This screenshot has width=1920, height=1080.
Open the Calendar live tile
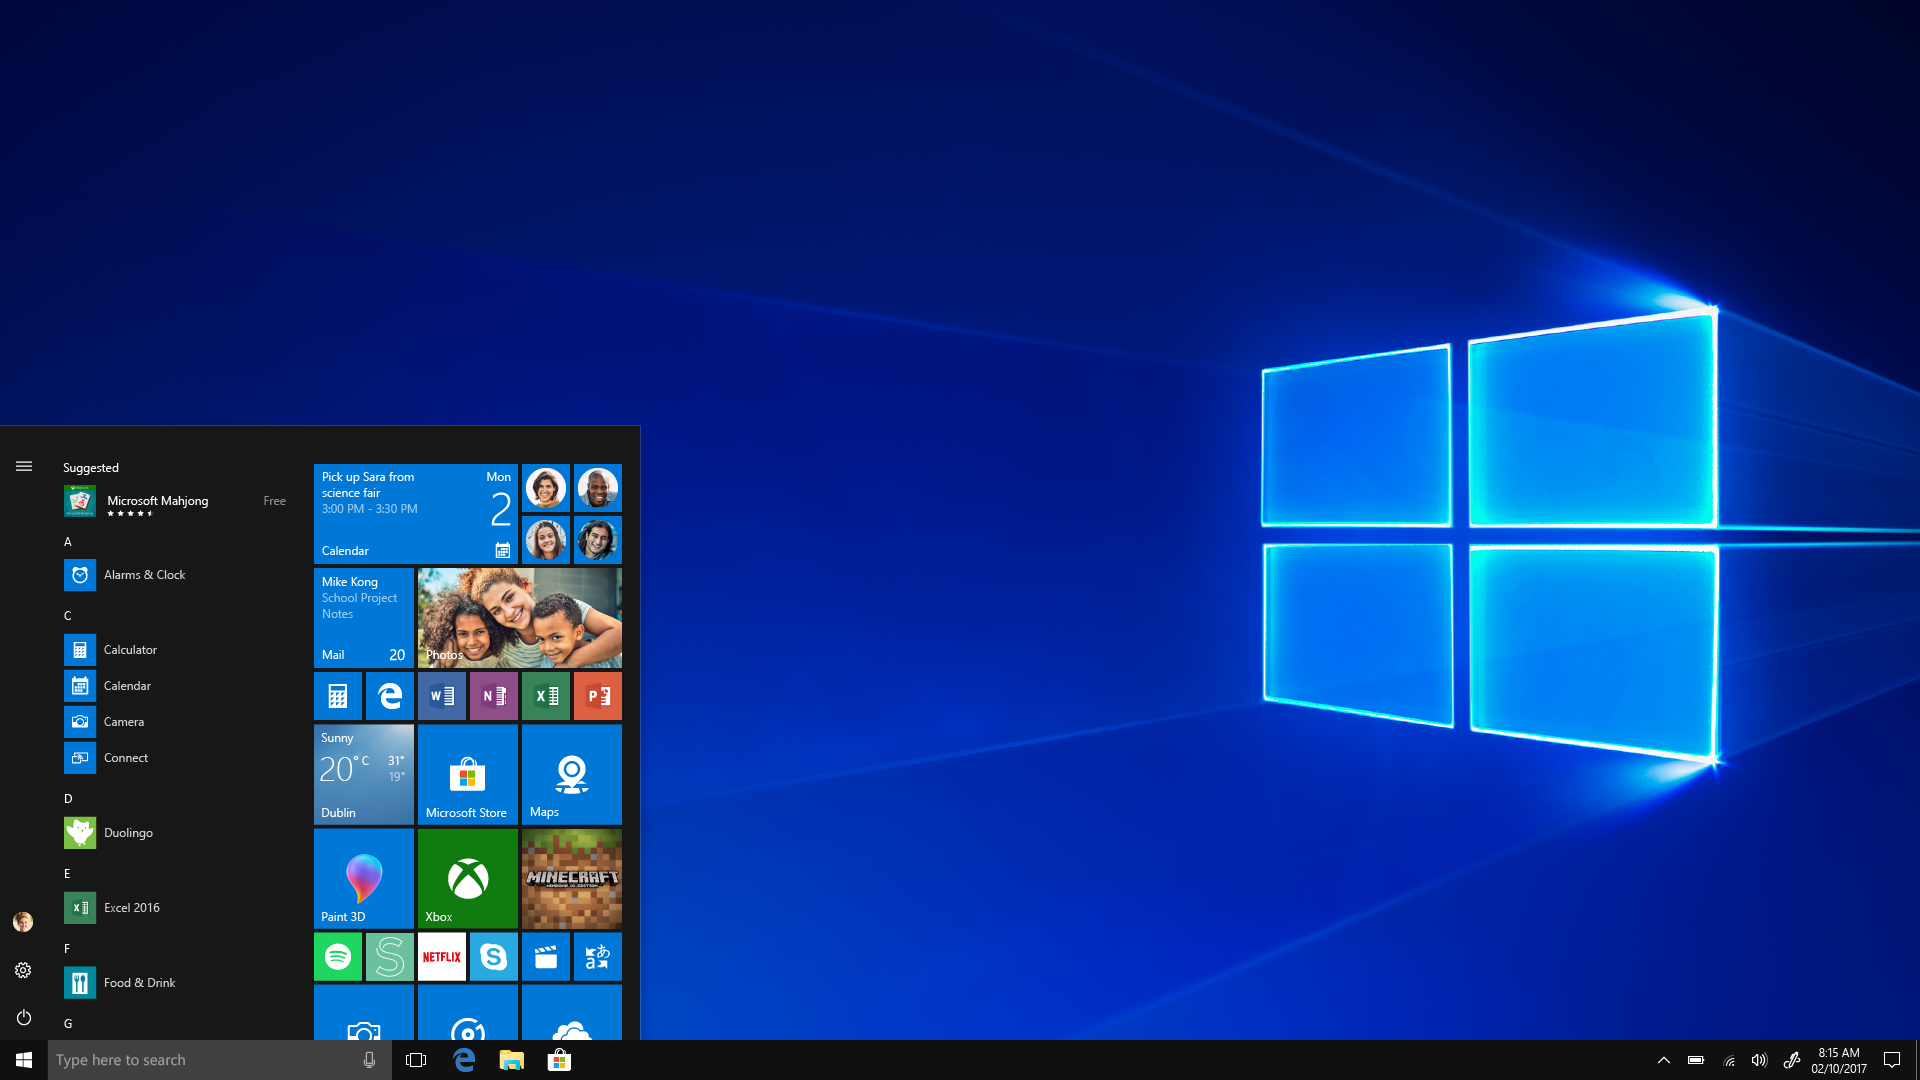point(416,514)
